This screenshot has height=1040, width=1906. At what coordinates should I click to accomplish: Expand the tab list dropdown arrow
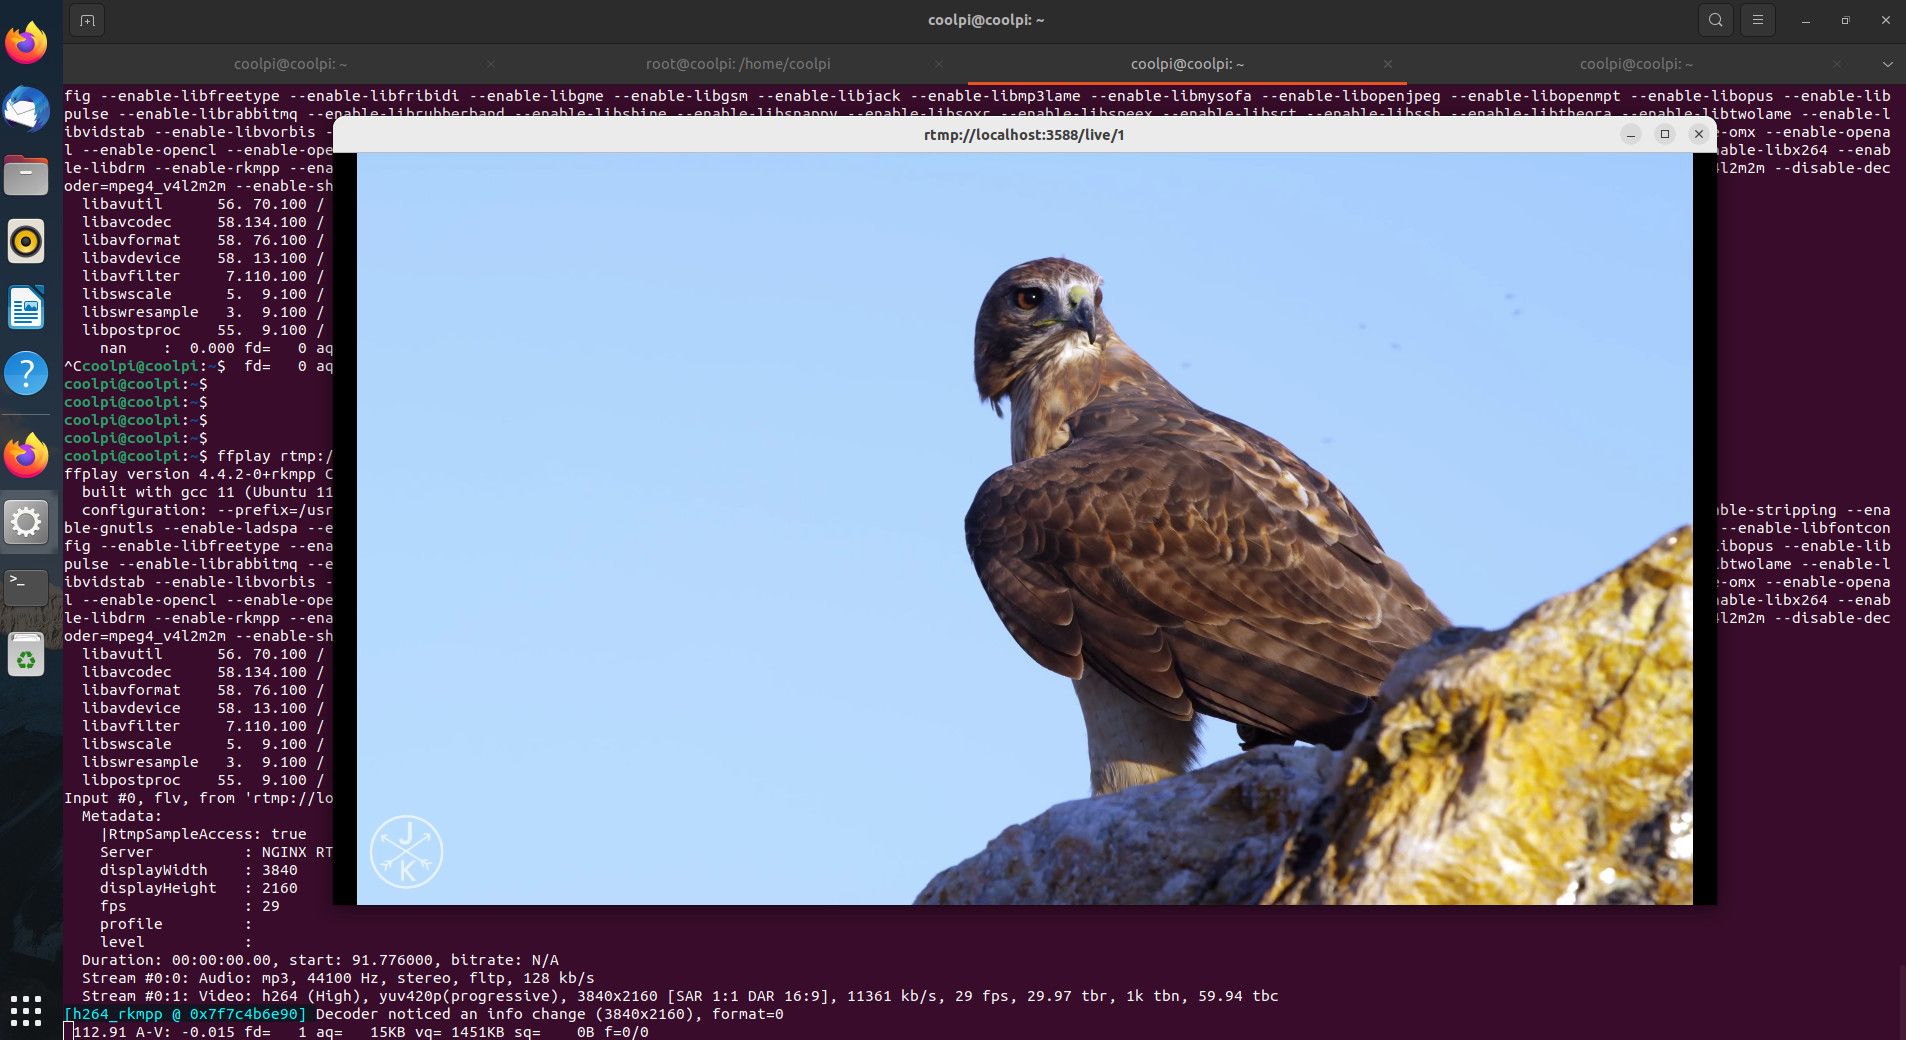tap(1887, 64)
